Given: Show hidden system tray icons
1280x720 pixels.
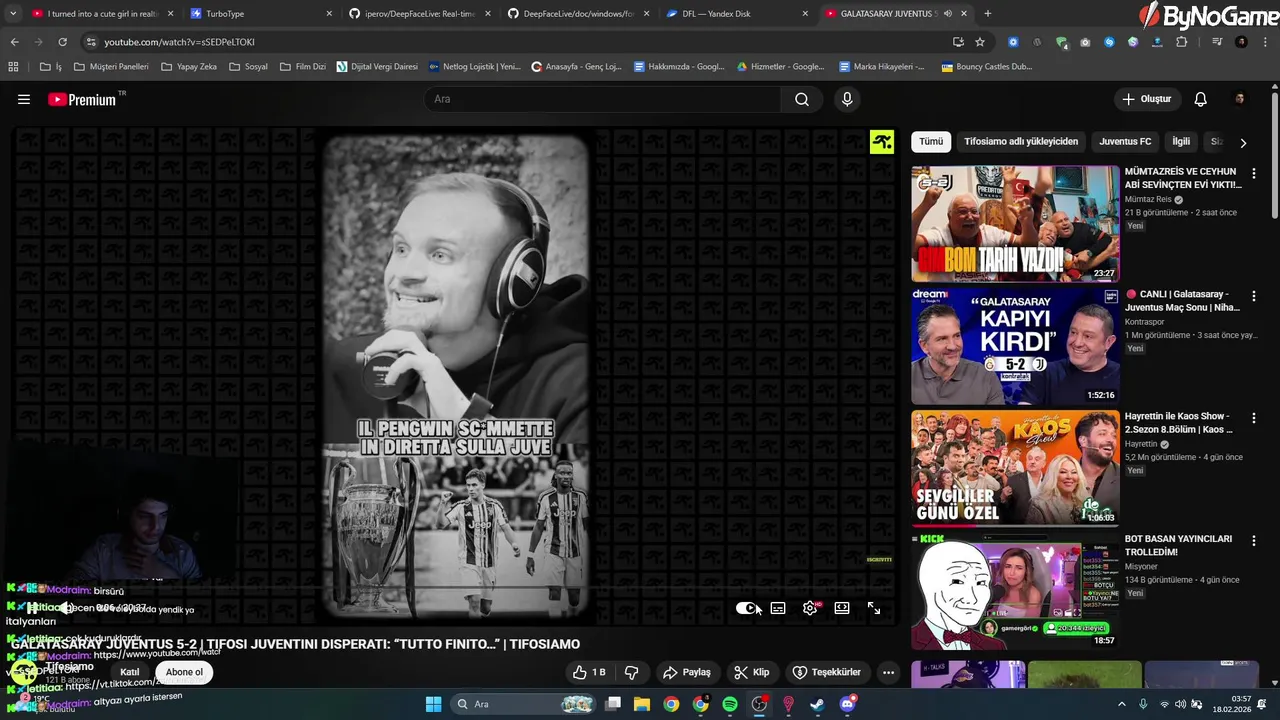Looking at the screenshot, I should (1124, 704).
